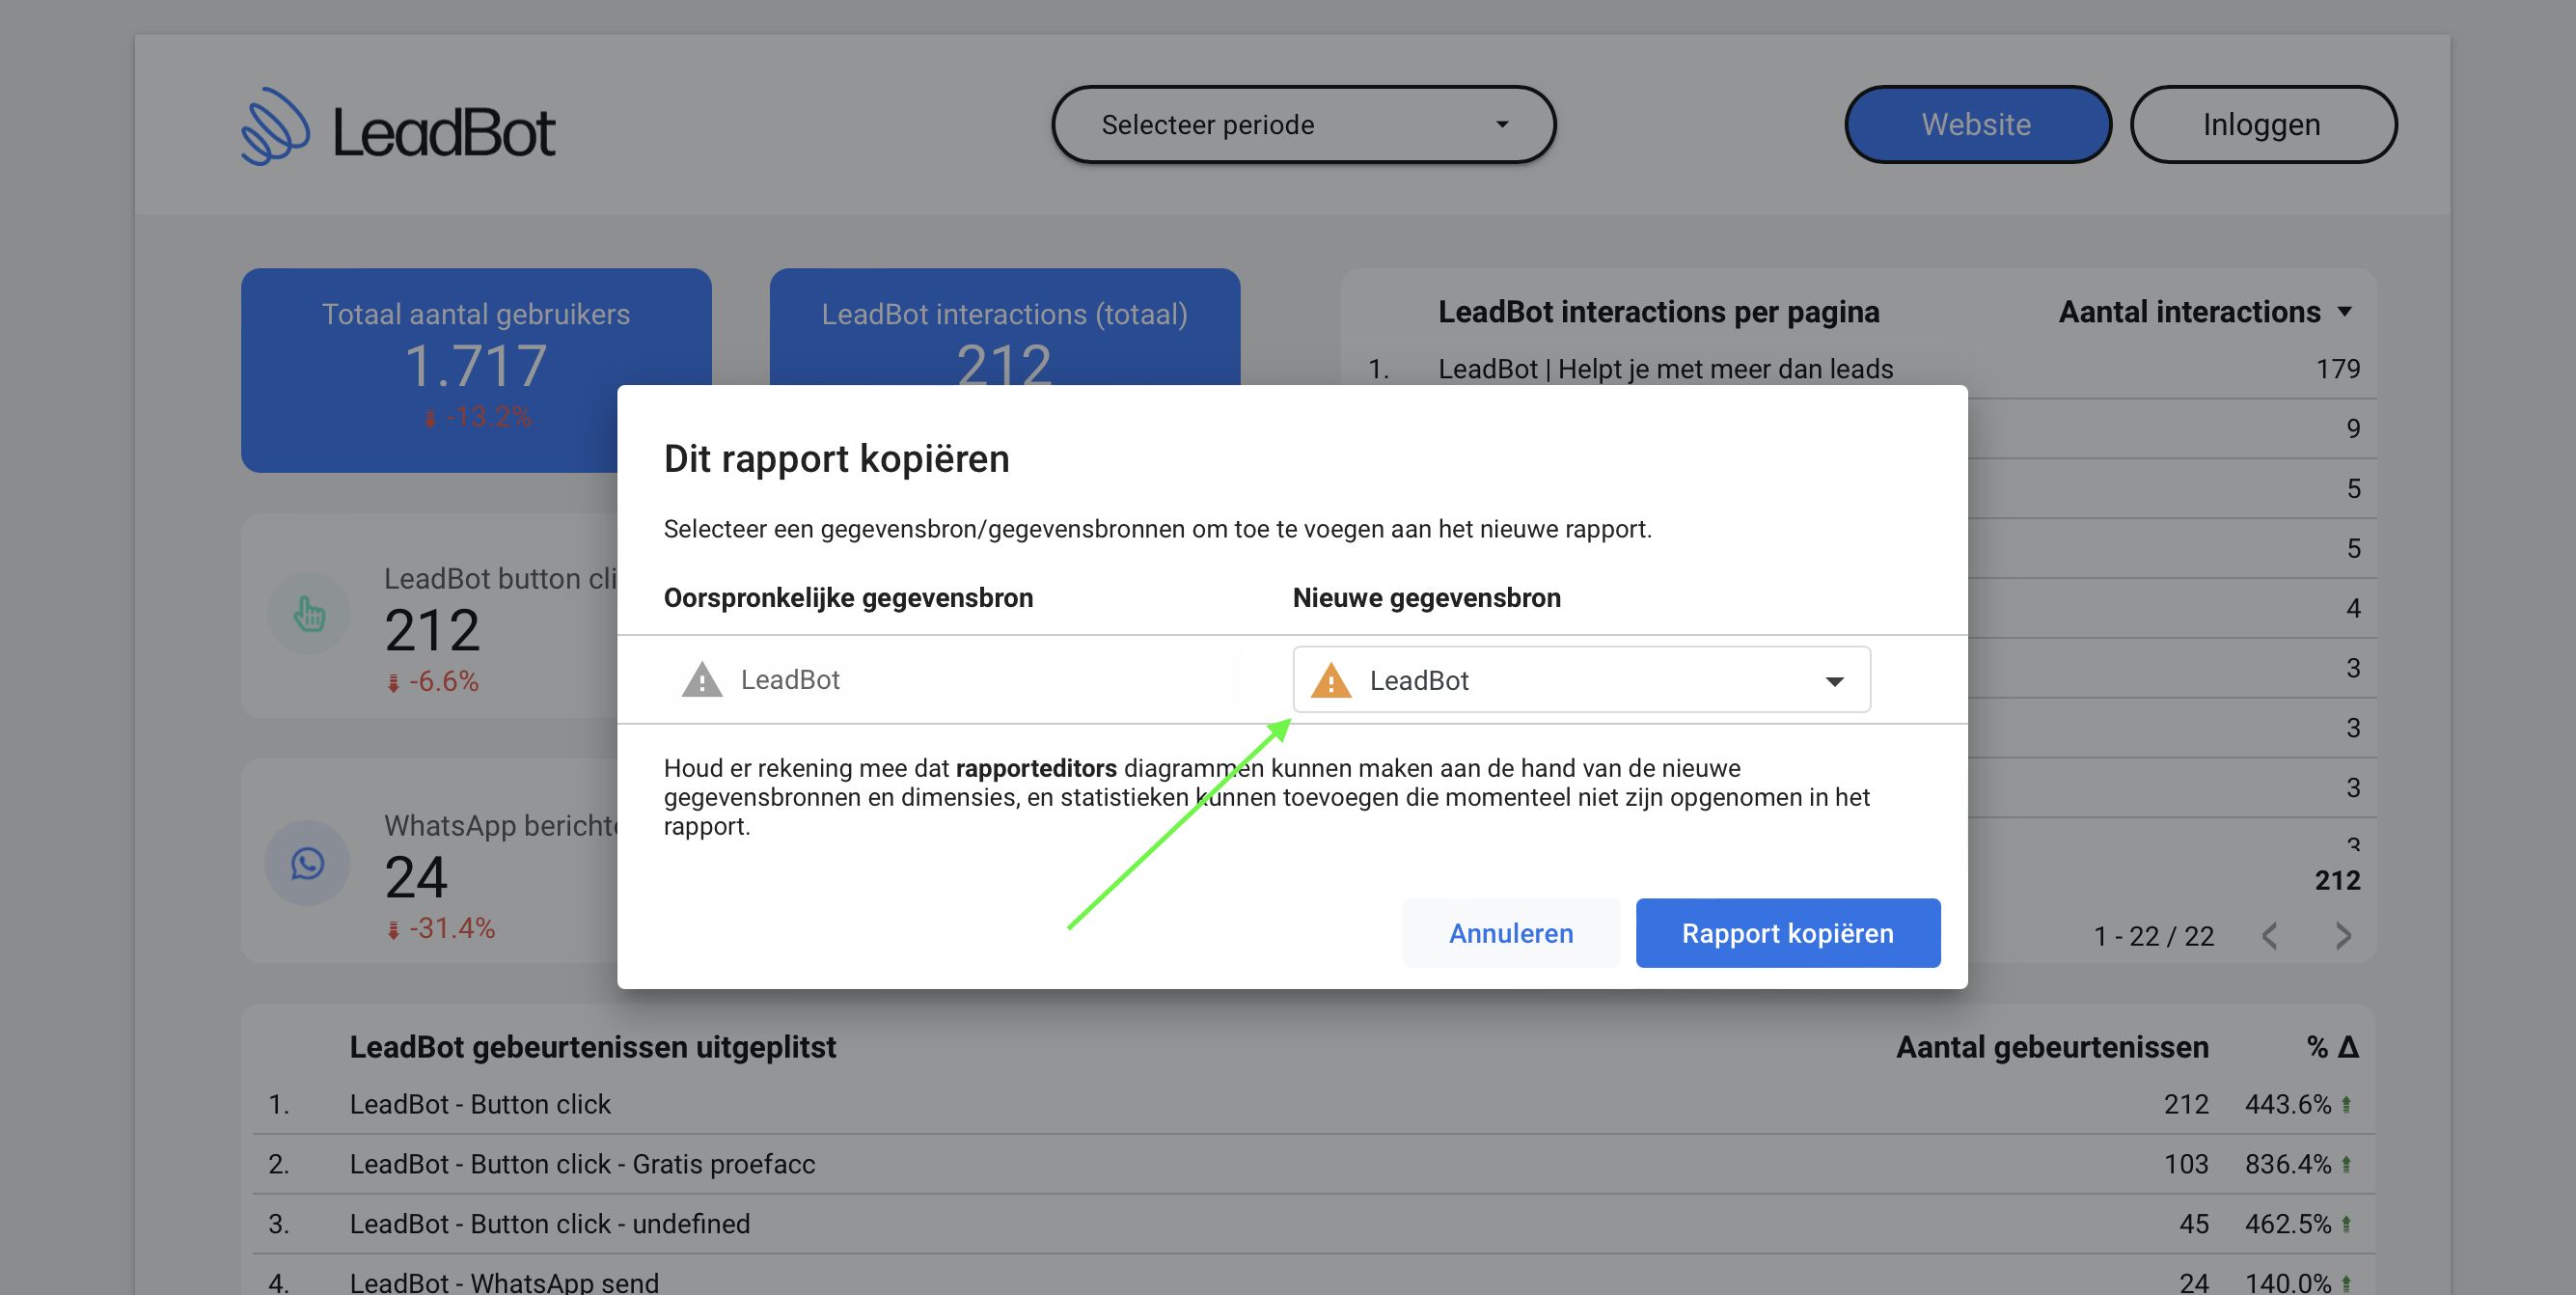This screenshot has height=1295, width=2576.
Task: Select the Aantal gebeurtenissen column header
Action: pyautogui.click(x=2051, y=1047)
